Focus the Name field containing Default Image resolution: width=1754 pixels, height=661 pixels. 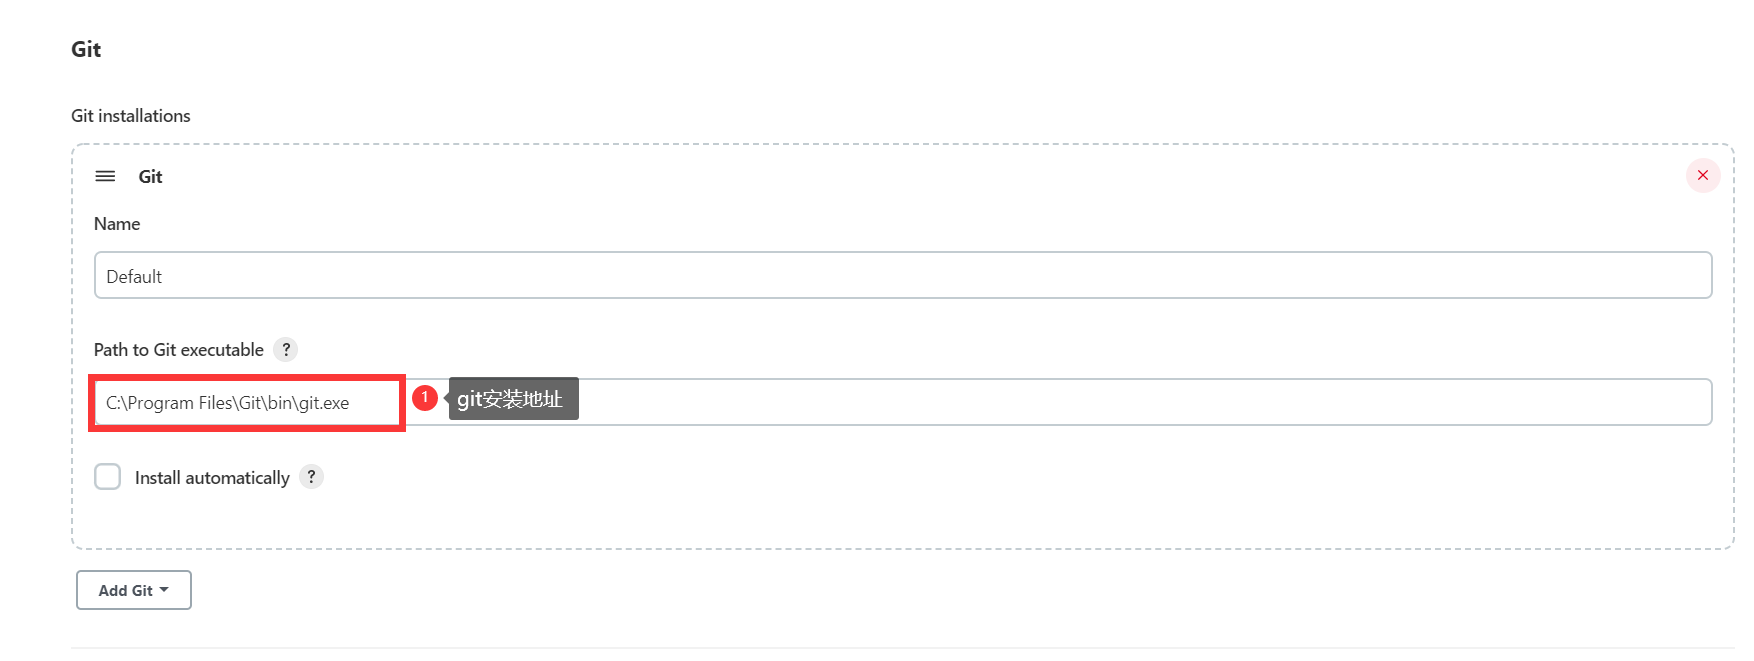click(902, 276)
